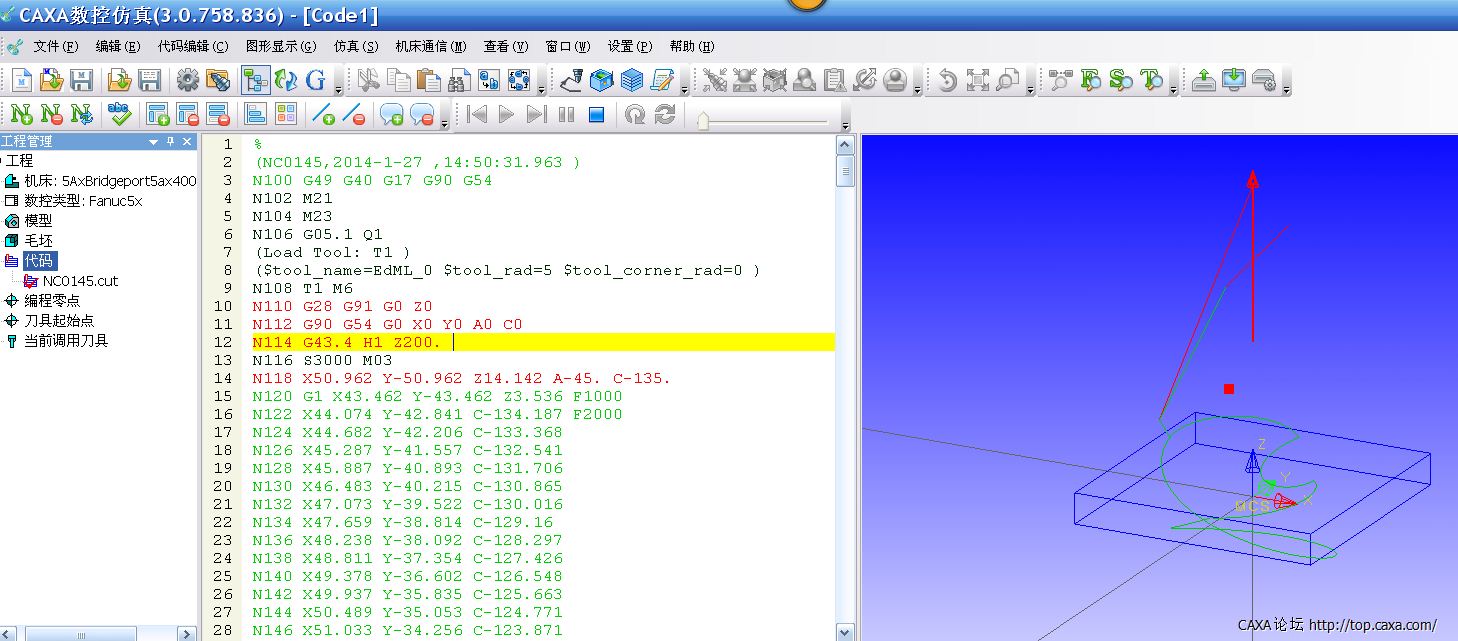Click the green N minus line-number icon
This screenshot has height=641, width=1458.
pyautogui.click(x=52, y=114)
